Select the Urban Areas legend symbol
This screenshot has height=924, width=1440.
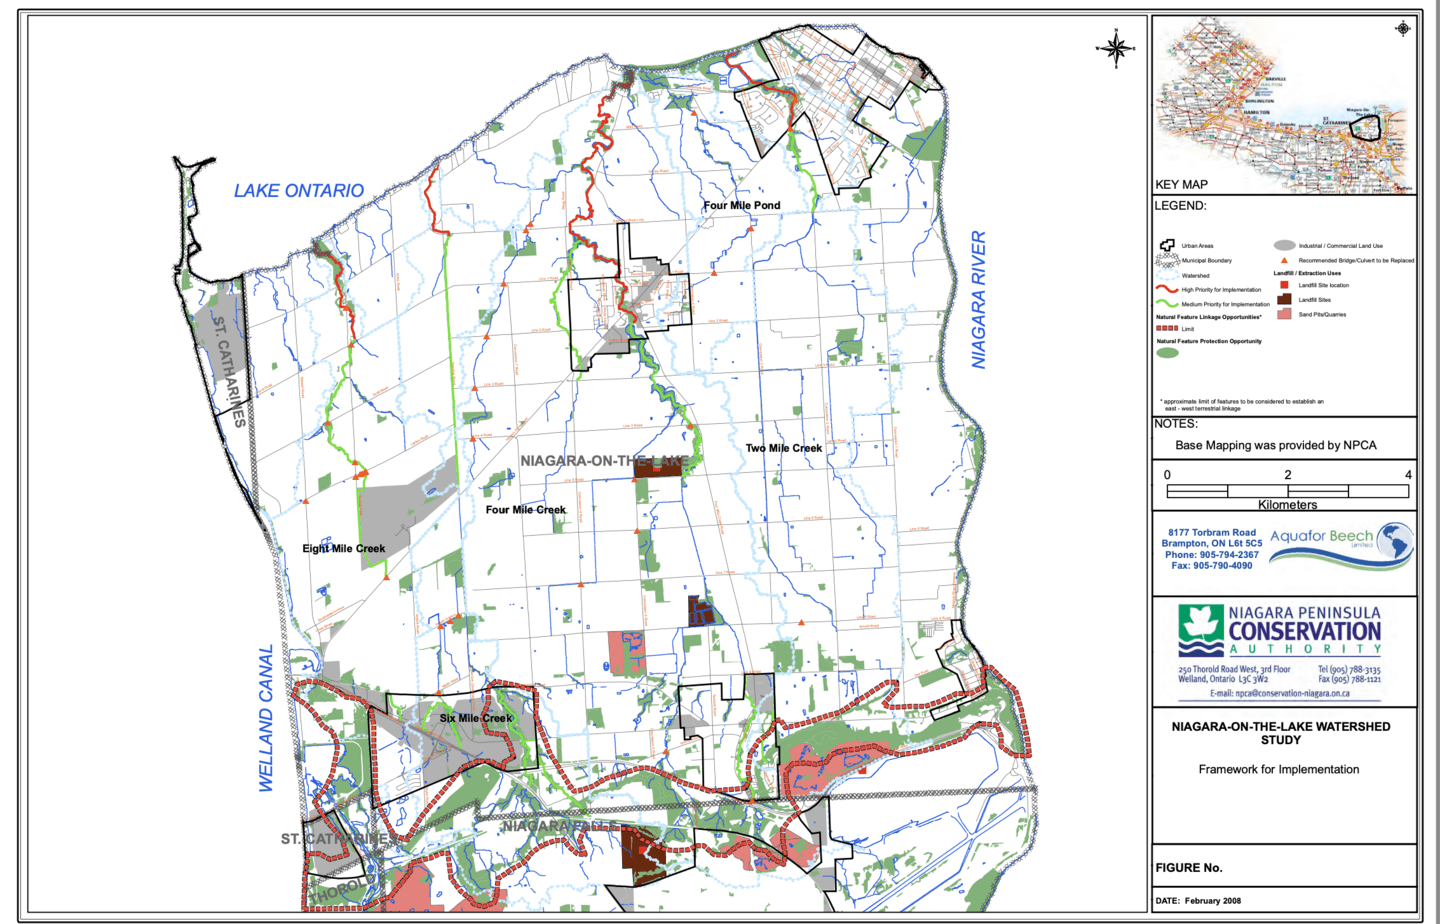click(1167, 245)
